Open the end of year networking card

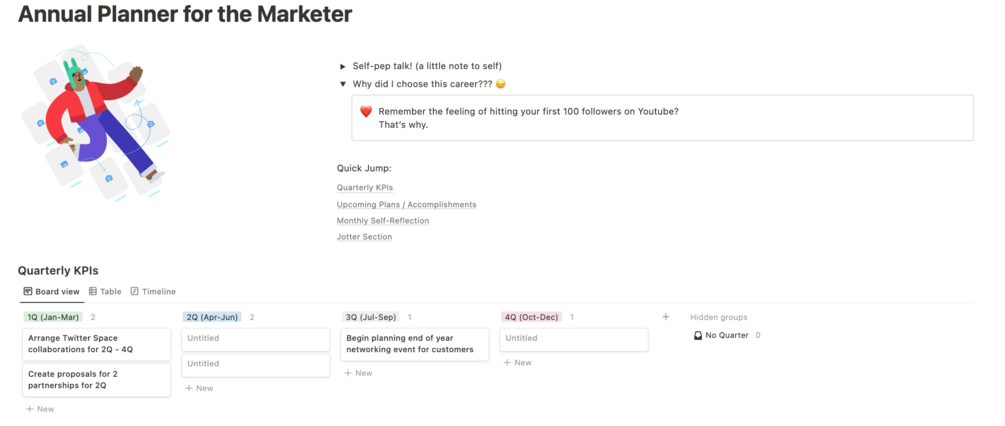[414, 344]
